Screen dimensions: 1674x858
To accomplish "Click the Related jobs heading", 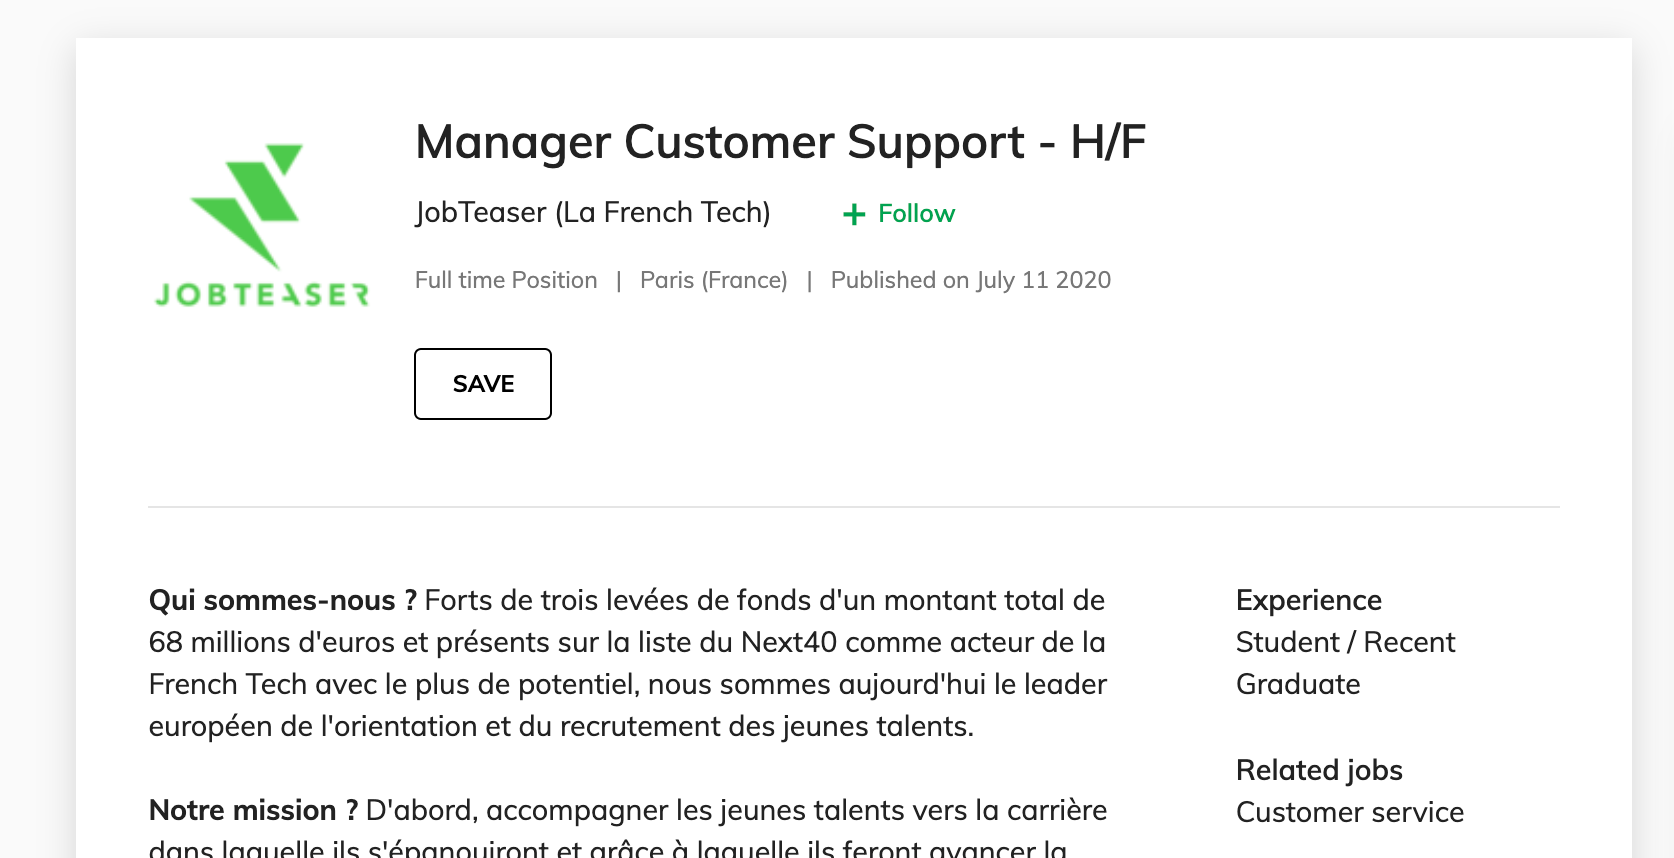I will pyautogui.click(x=1319, y=770).
